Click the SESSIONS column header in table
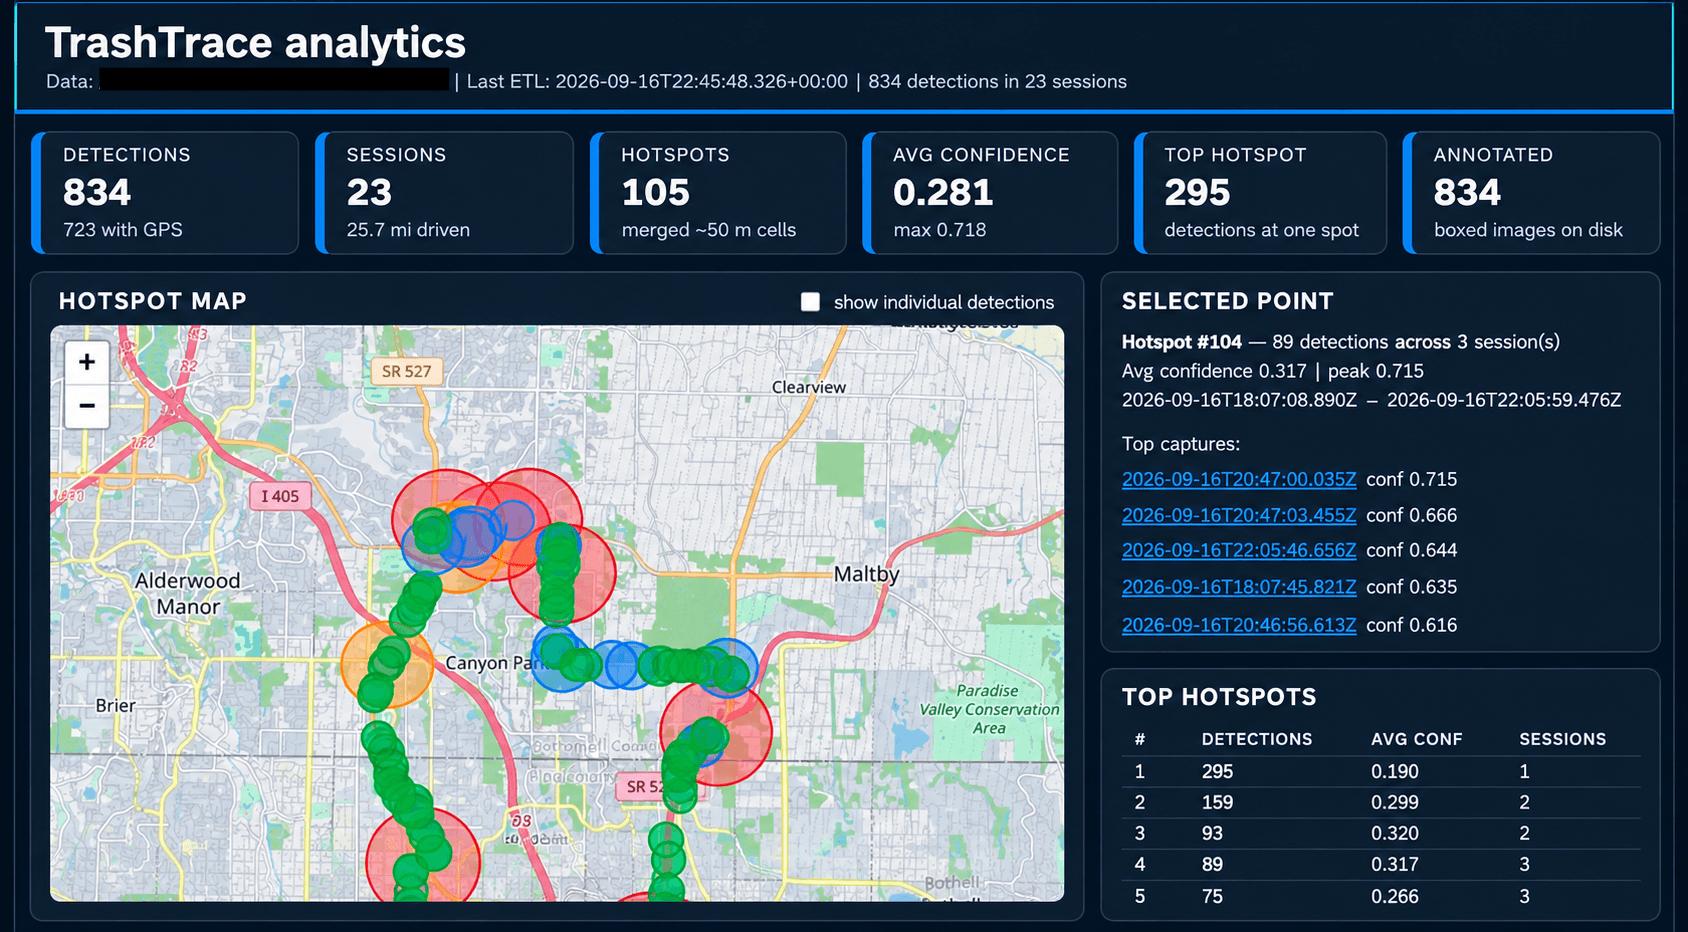Screen dimensions: 1688x932 click(x=1562, y=739)
